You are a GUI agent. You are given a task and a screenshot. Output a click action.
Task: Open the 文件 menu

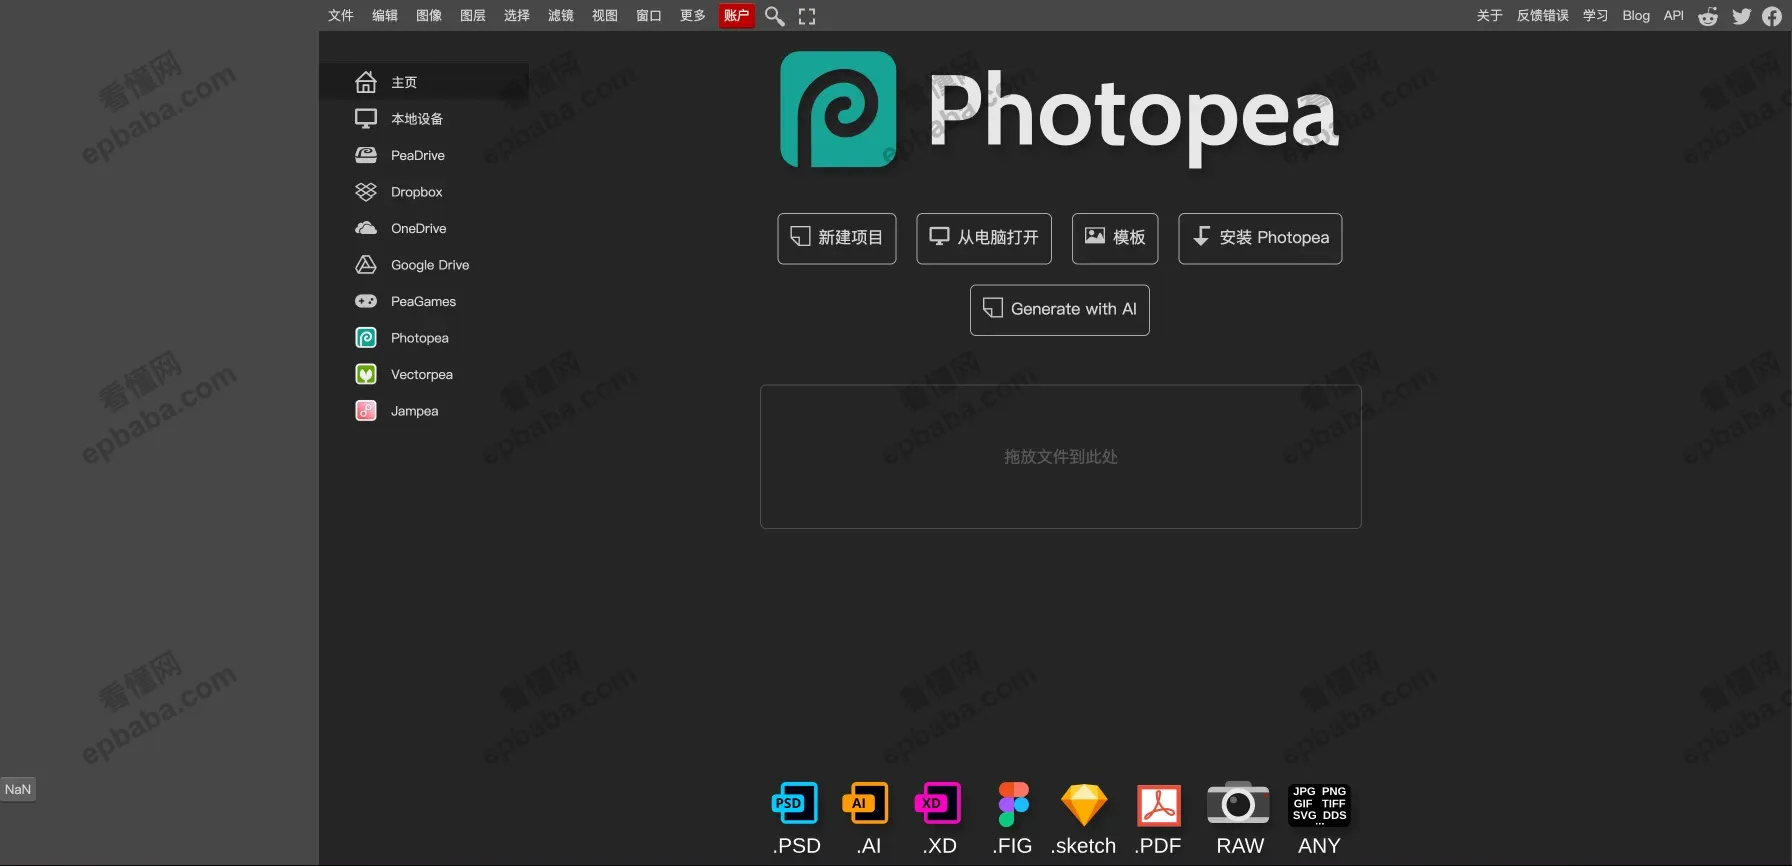[341, 15]
